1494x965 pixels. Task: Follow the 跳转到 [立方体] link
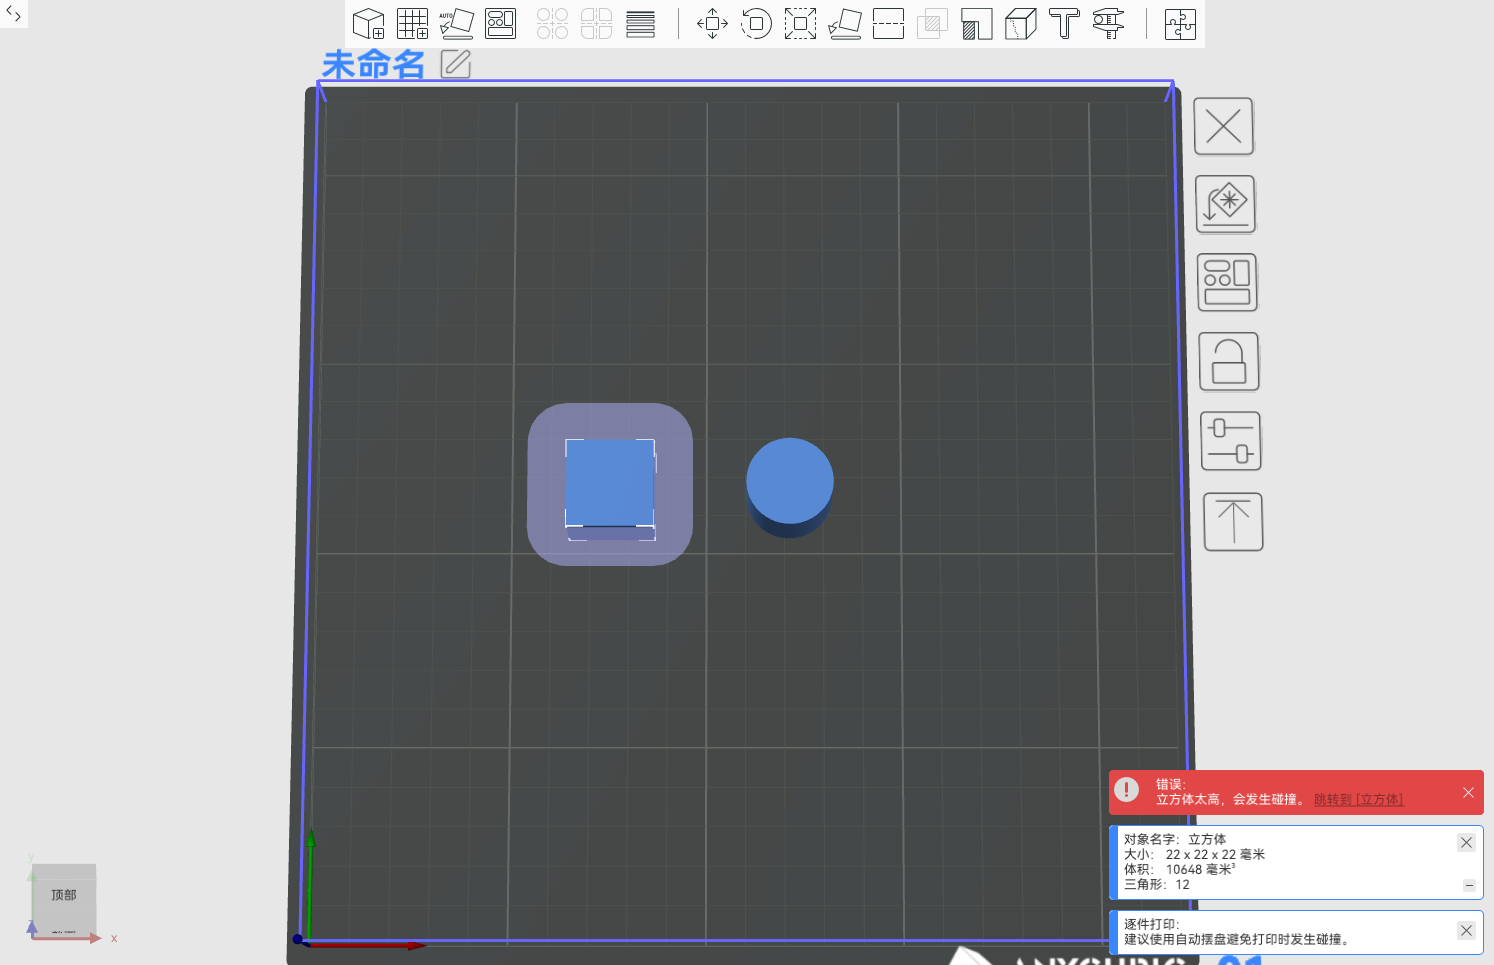point(1358,800)
